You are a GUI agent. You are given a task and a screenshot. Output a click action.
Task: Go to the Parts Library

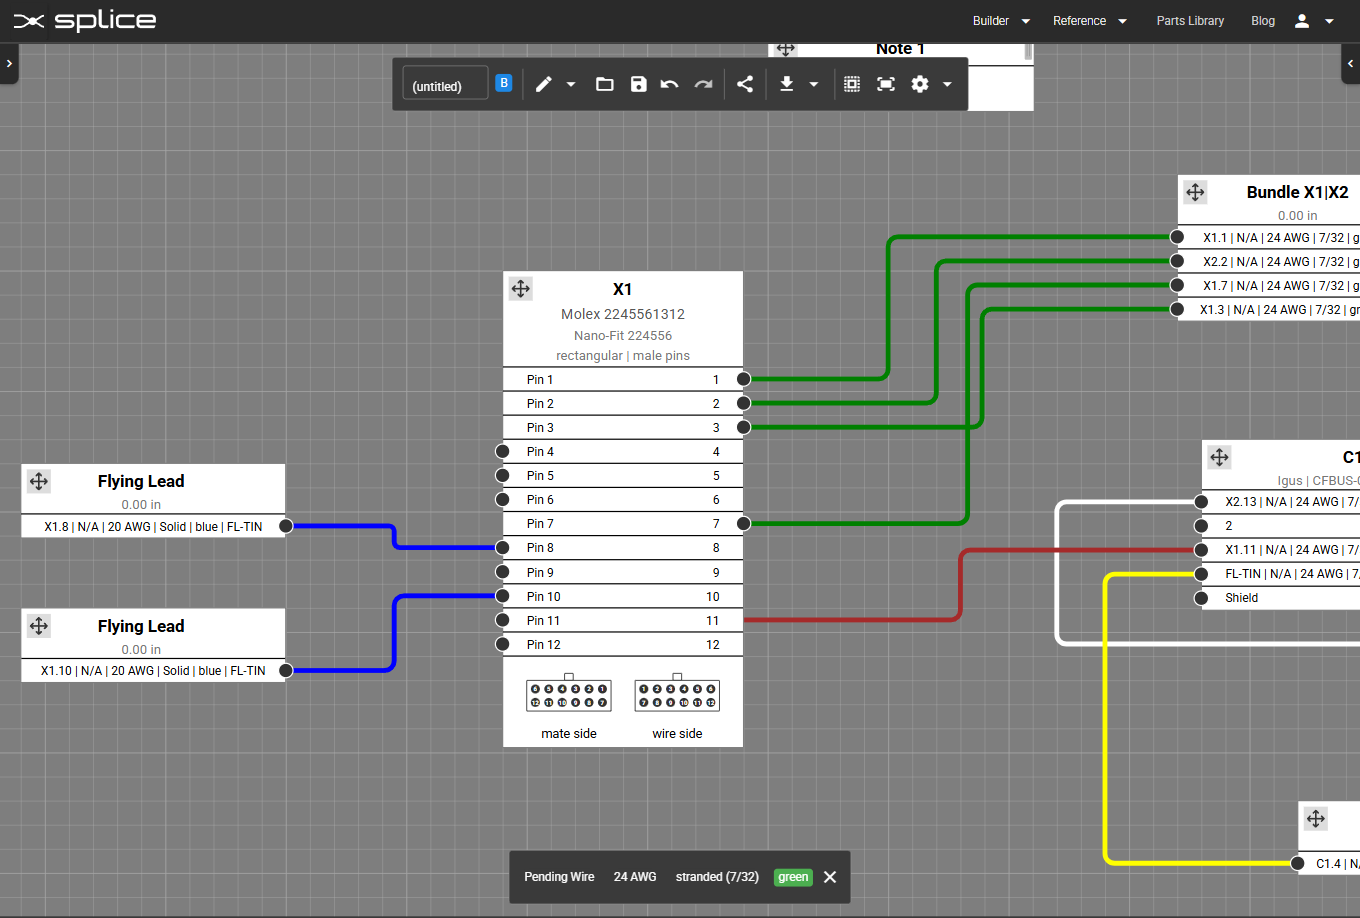tap(1190, 20)
